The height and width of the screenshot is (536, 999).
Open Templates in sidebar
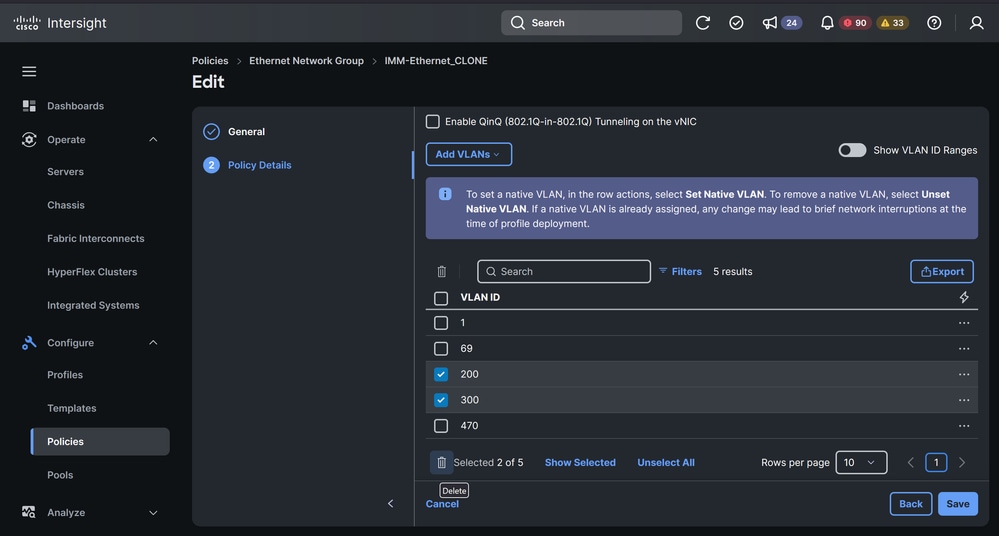pyautogui.click(x=71, y=409)
